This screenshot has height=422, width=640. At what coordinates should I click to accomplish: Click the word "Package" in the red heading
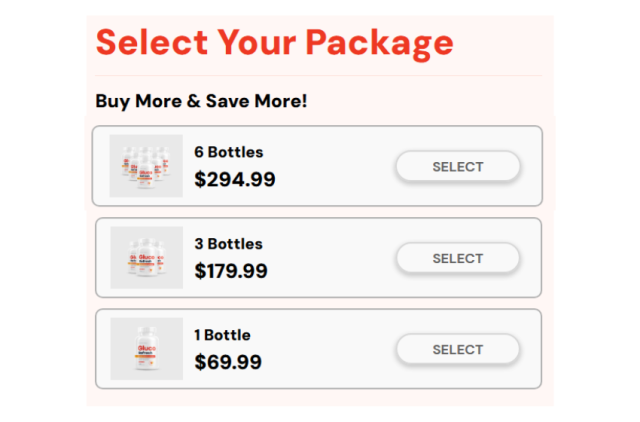[379, 43]
